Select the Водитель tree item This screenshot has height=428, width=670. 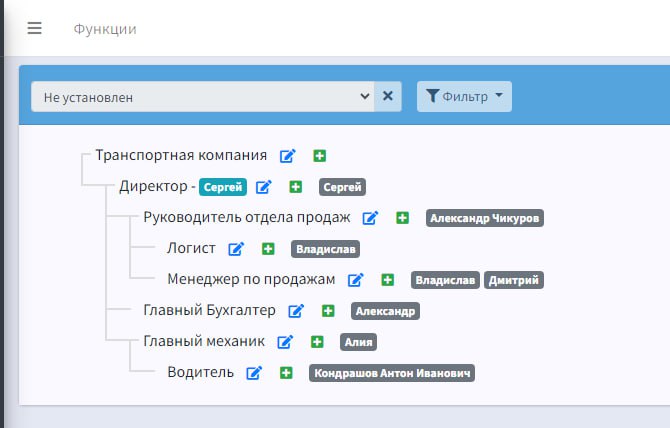(x=200, y=372)
